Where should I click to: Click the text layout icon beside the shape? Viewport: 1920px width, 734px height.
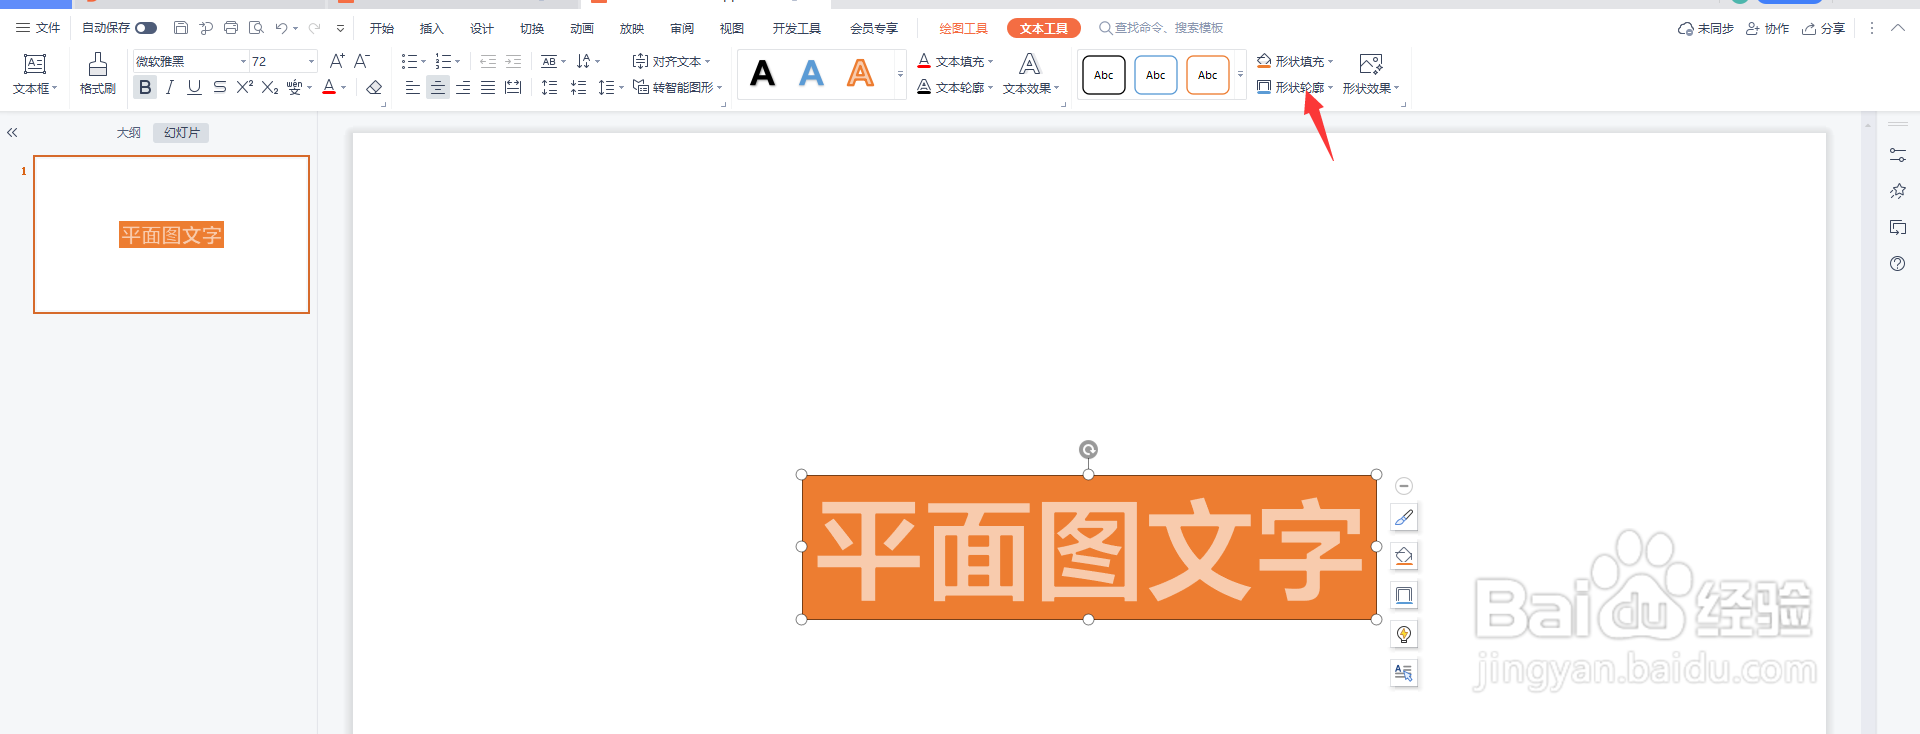pyautogui.click(x=1404, y=673)
